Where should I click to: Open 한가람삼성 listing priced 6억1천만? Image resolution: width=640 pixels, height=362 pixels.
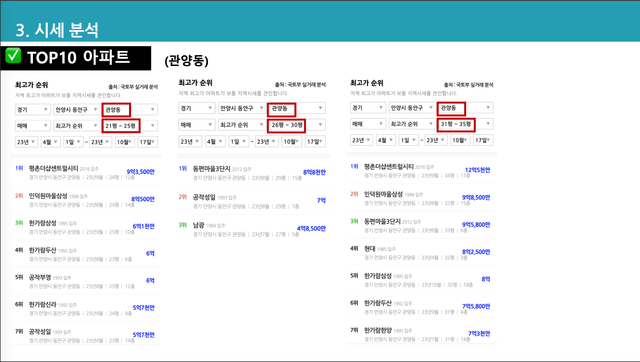tap(86, 227)
